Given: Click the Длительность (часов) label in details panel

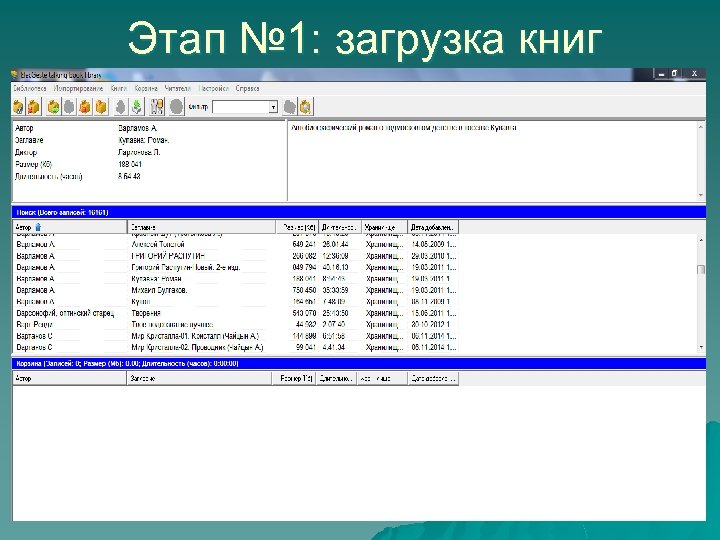Looking at the screenshot, I should 49,176.
